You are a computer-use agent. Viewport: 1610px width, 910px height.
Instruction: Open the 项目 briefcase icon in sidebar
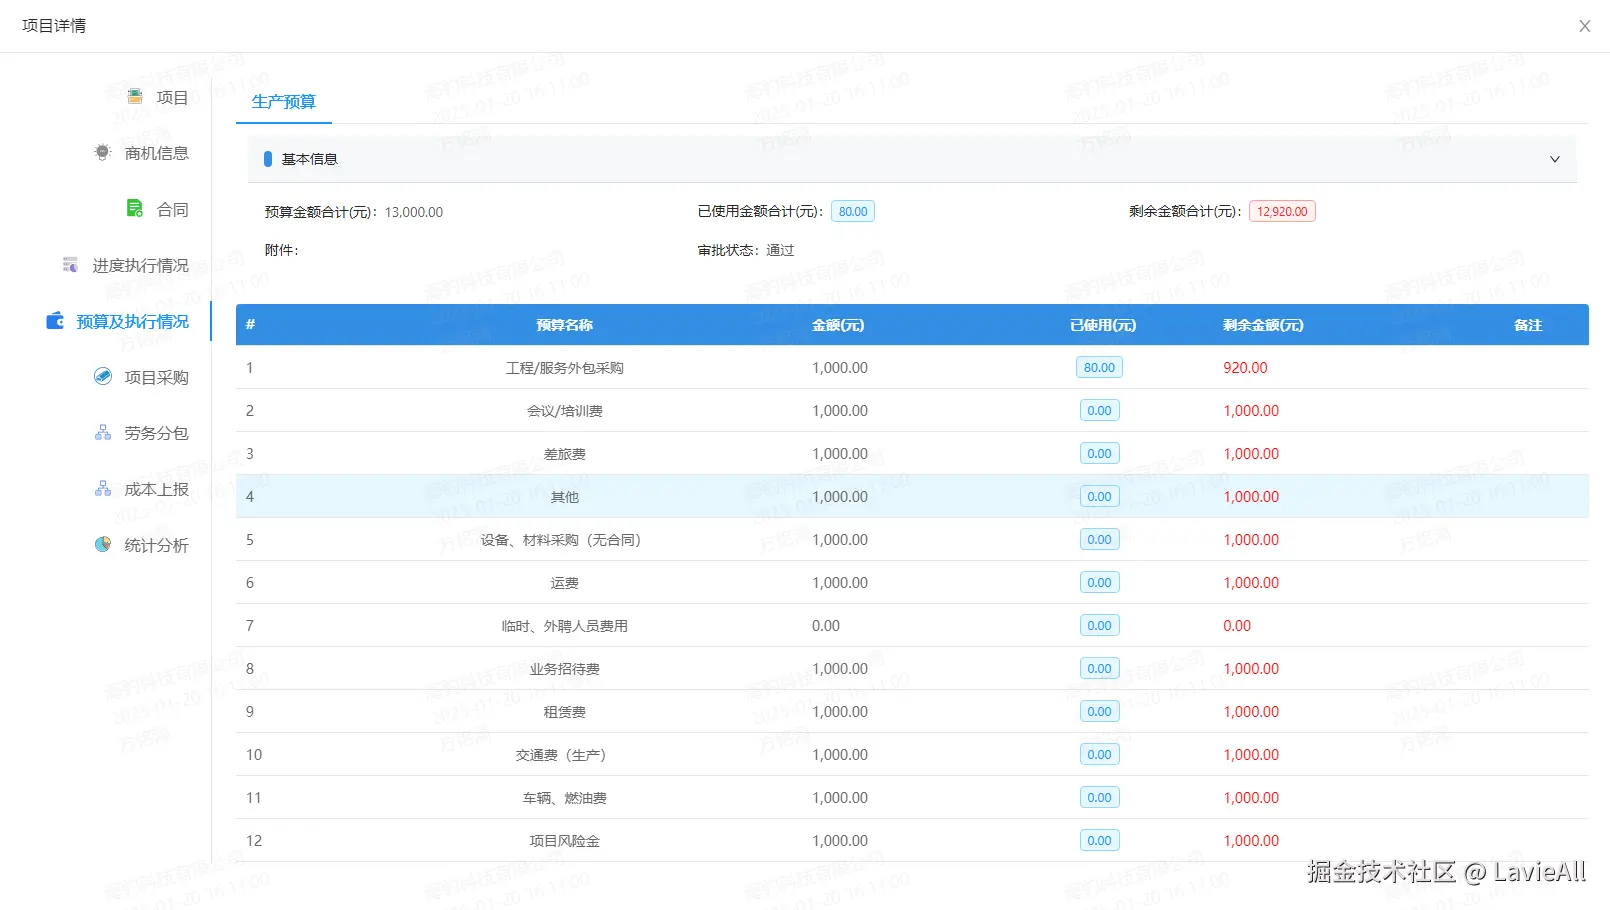click(x=135, y=96)
